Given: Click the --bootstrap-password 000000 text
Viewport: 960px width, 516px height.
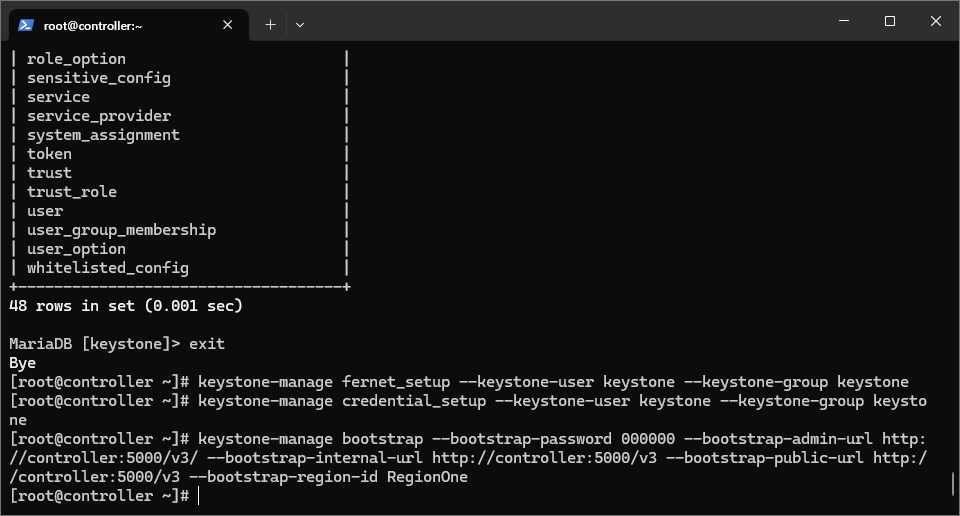Looking at the screenshot, I should [x=553, y=439].
